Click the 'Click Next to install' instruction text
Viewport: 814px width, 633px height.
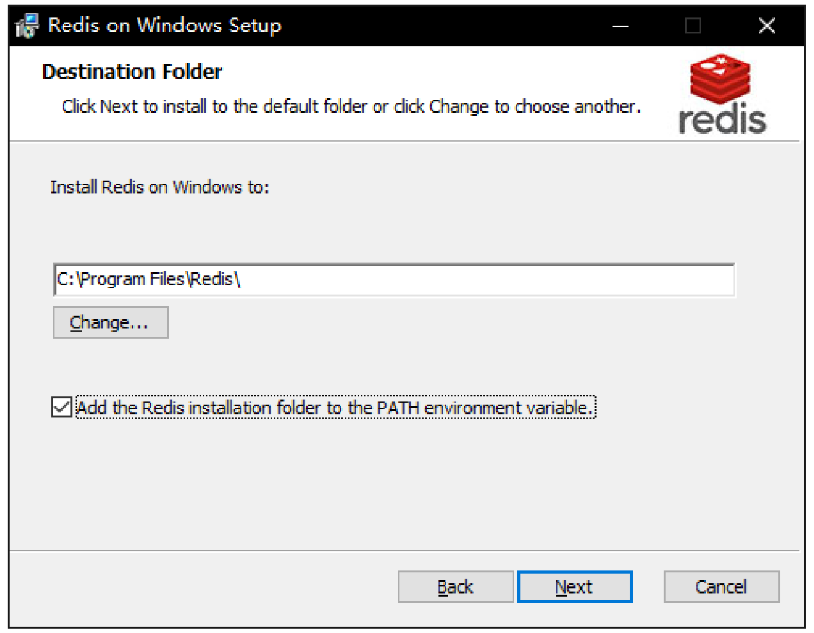tap(350, 106)
